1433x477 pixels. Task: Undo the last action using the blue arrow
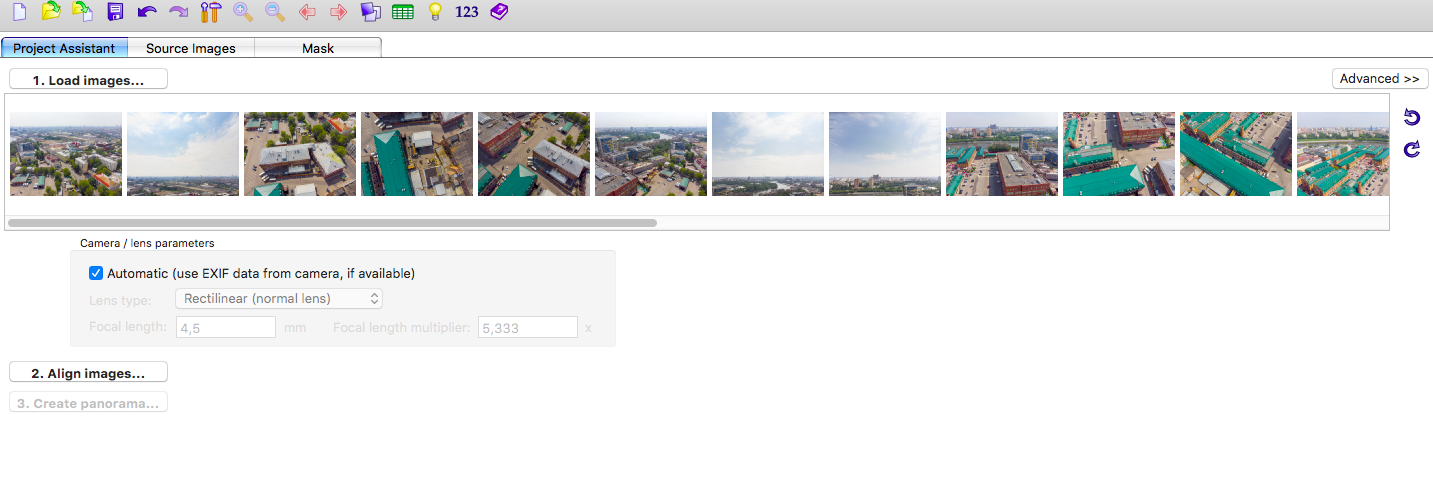147,12
